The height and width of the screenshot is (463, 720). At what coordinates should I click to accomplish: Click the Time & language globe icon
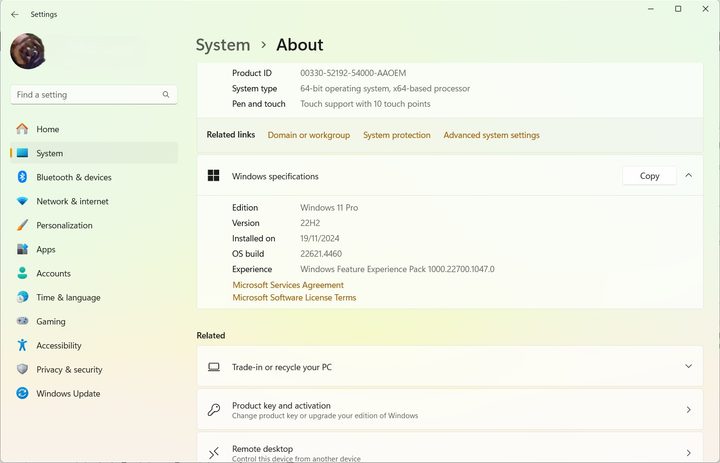click(22, 297)
